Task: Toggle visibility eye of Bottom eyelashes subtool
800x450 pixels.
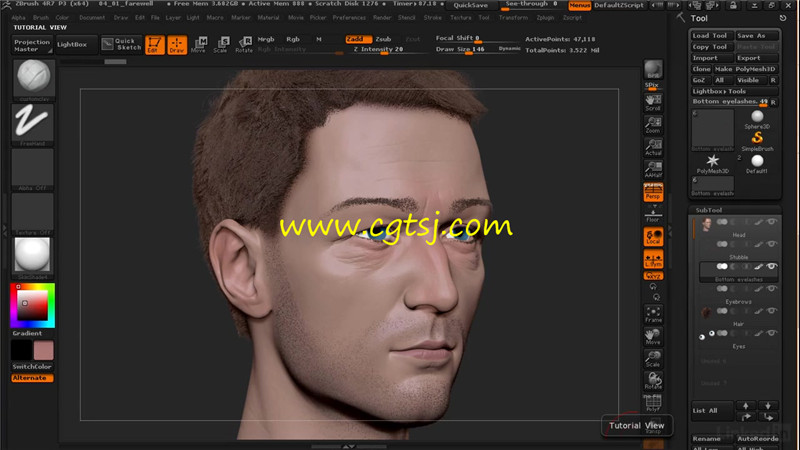Action: [x=771, y=266]
